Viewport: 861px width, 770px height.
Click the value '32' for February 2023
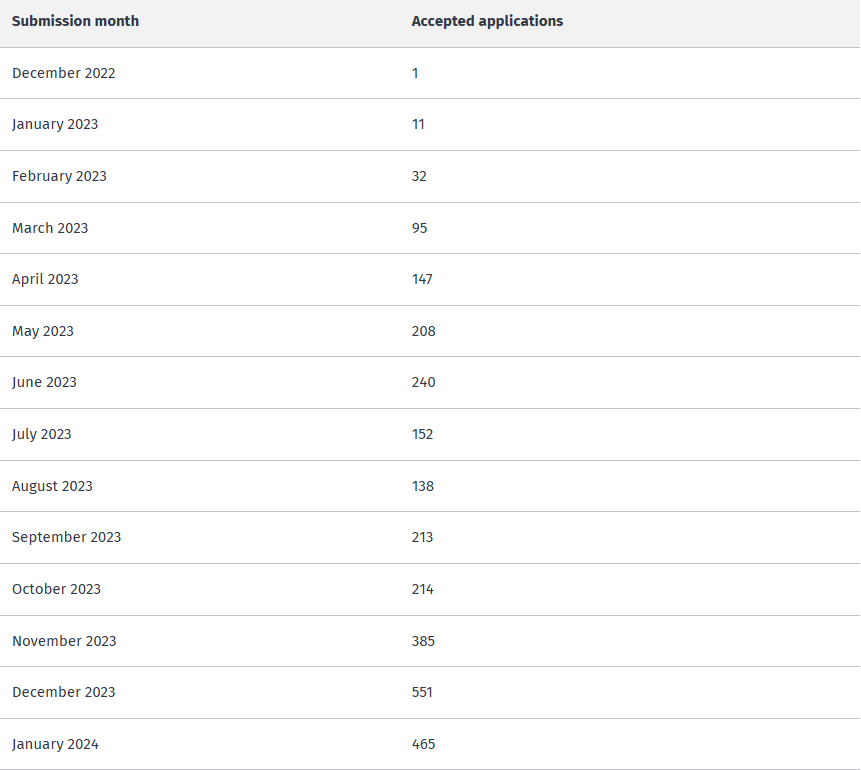[419, 176]
